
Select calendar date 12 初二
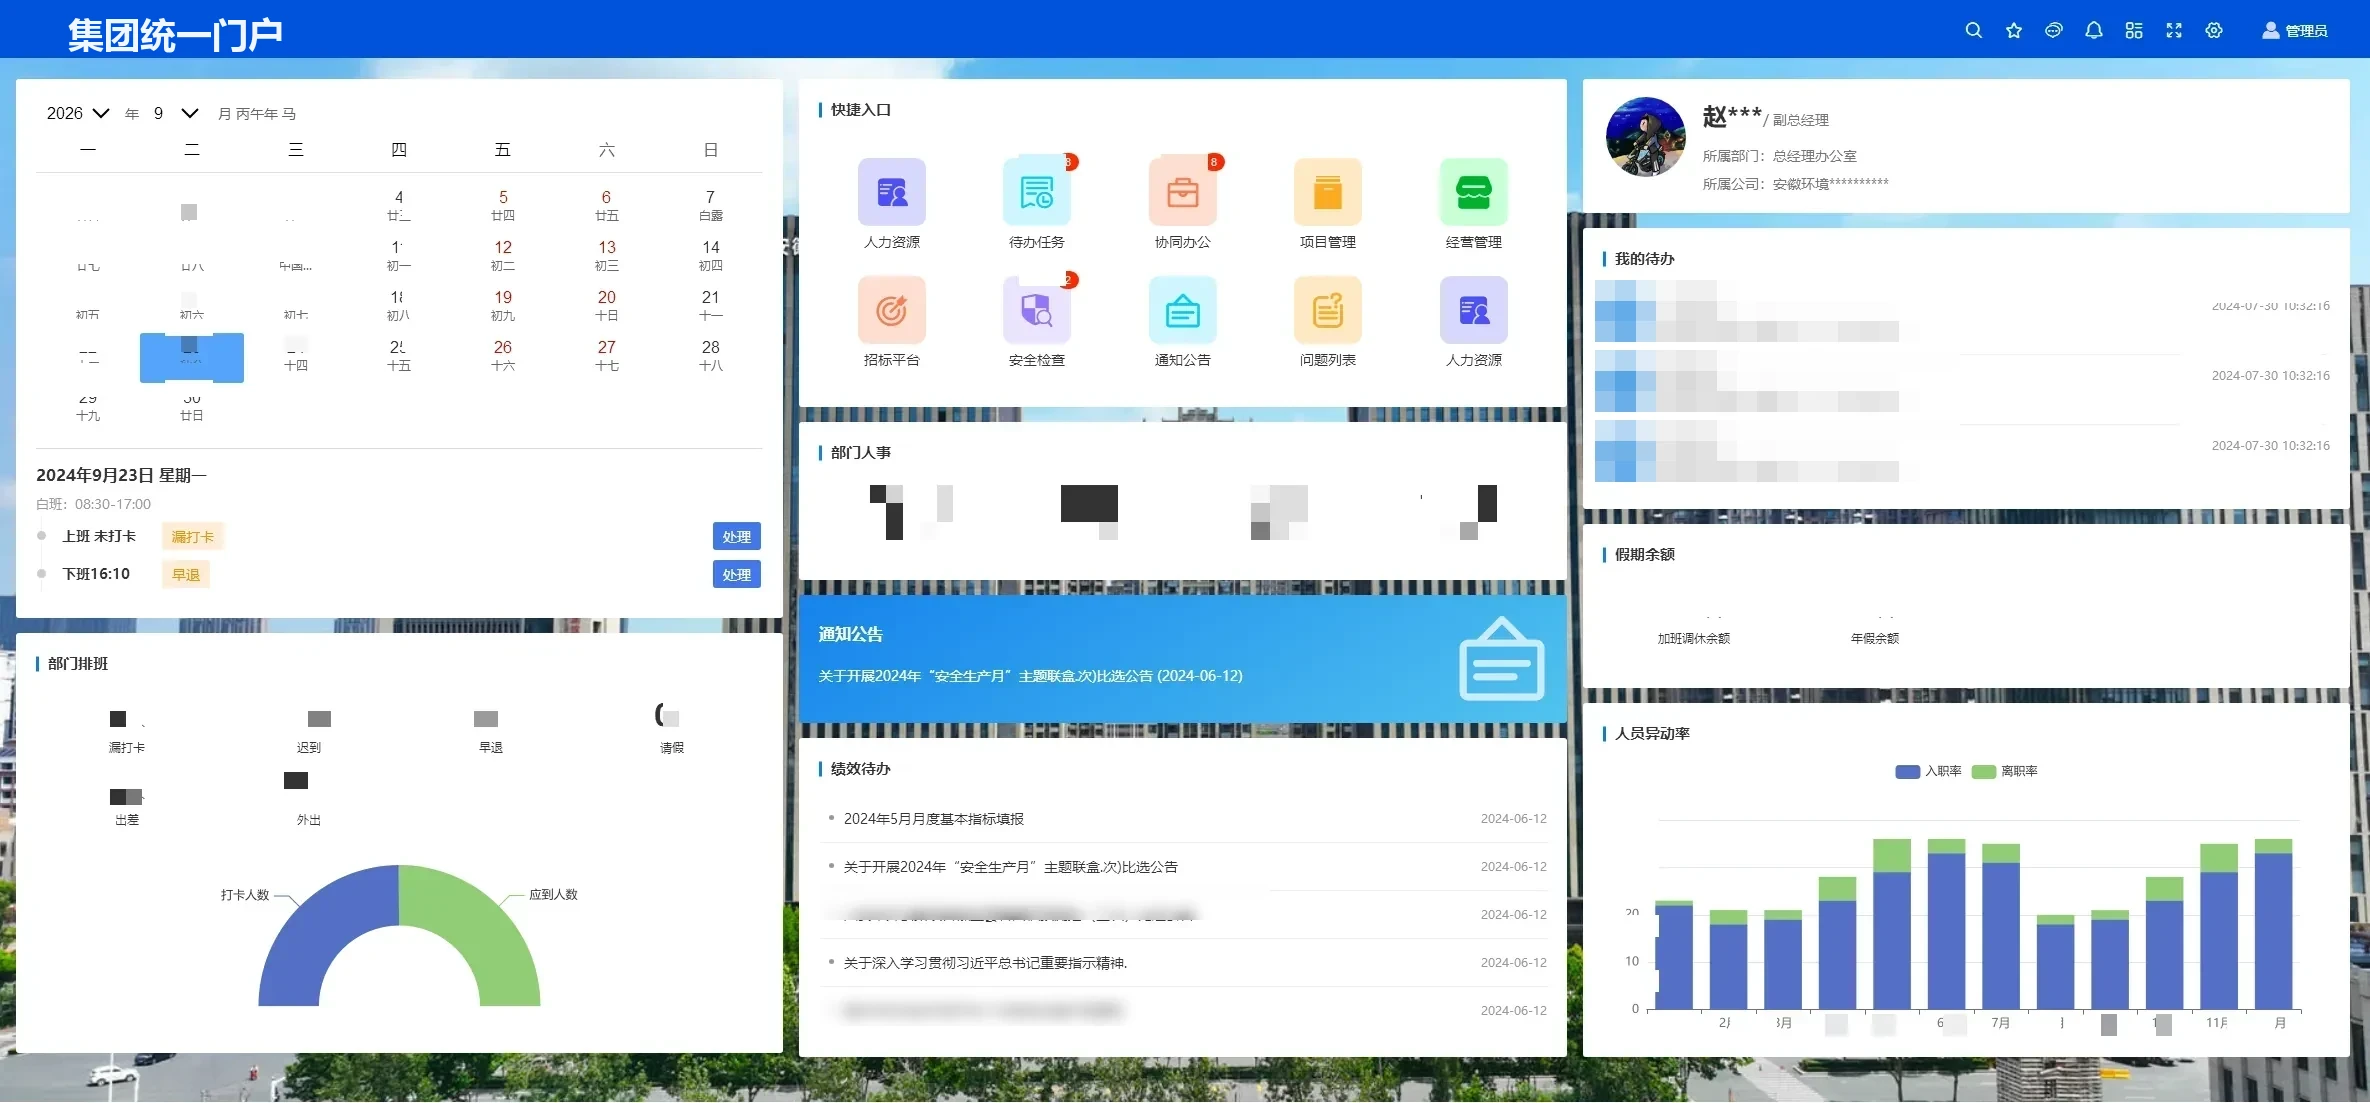click(x=503, y=255)
